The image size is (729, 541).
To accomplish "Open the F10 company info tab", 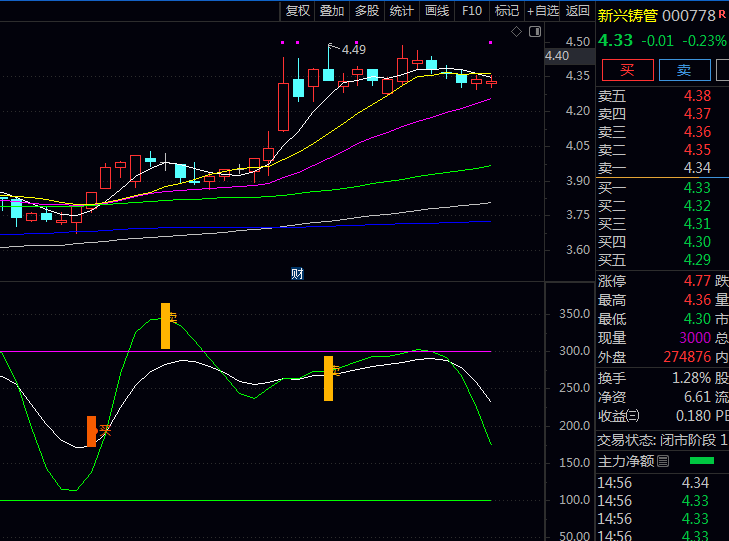I will tap(472, 11).
